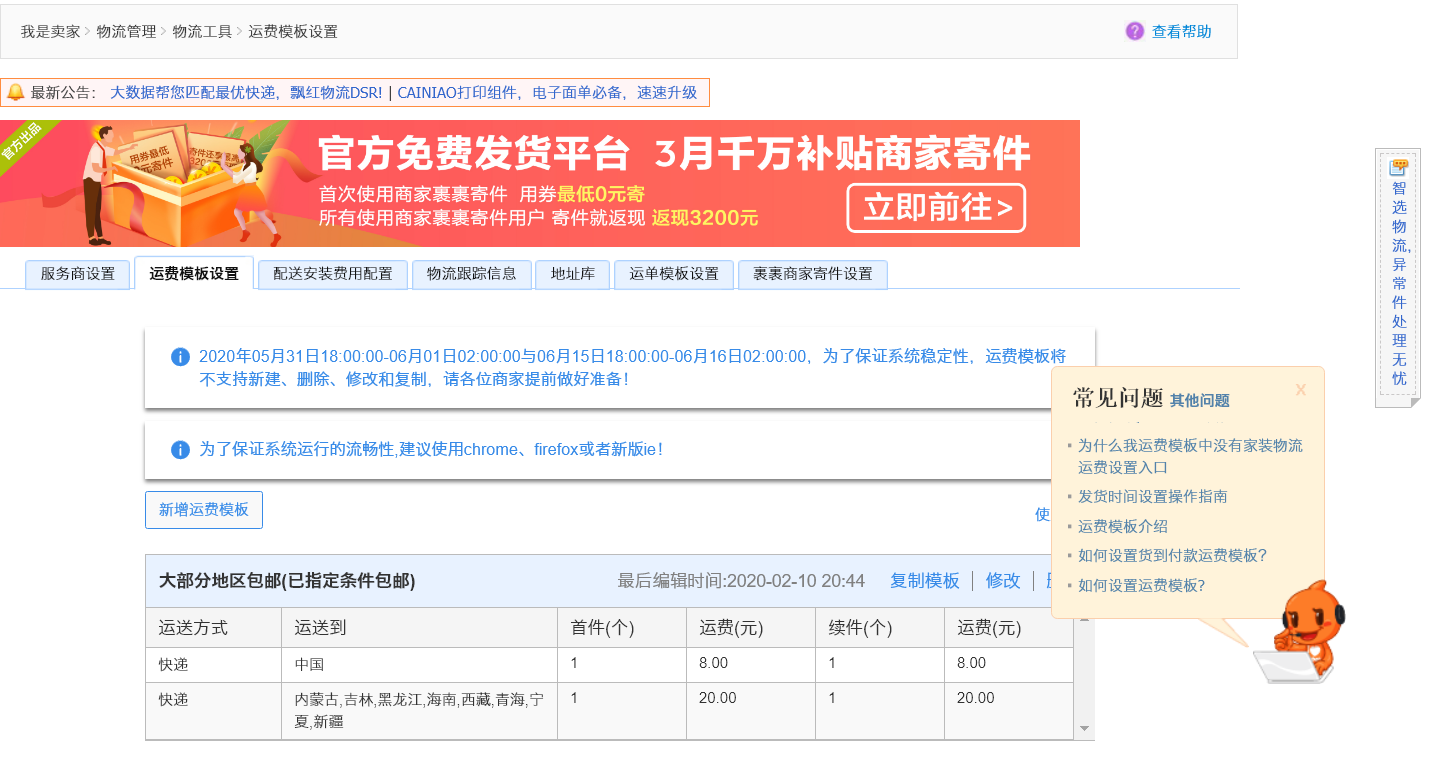Click the info icon on the maintenance notice
The width and height of the screenshot is (1432, 759).
[x=180, y=357]
